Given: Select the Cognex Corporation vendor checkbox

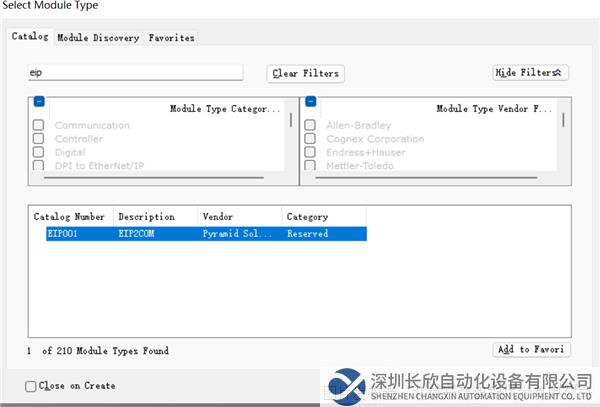Looking at the screenshot, I should (310, 139).
